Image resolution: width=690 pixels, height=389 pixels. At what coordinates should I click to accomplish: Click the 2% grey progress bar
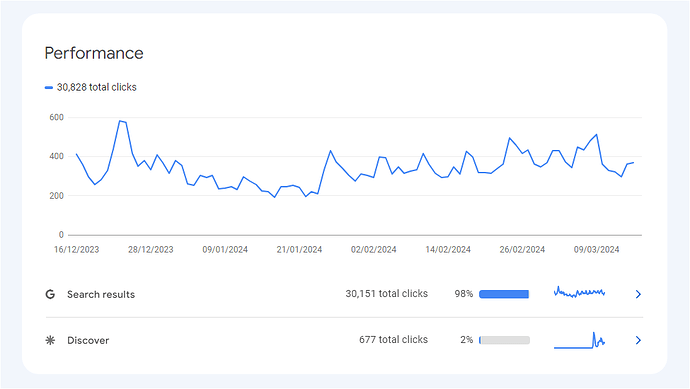[x=504, y=340]
